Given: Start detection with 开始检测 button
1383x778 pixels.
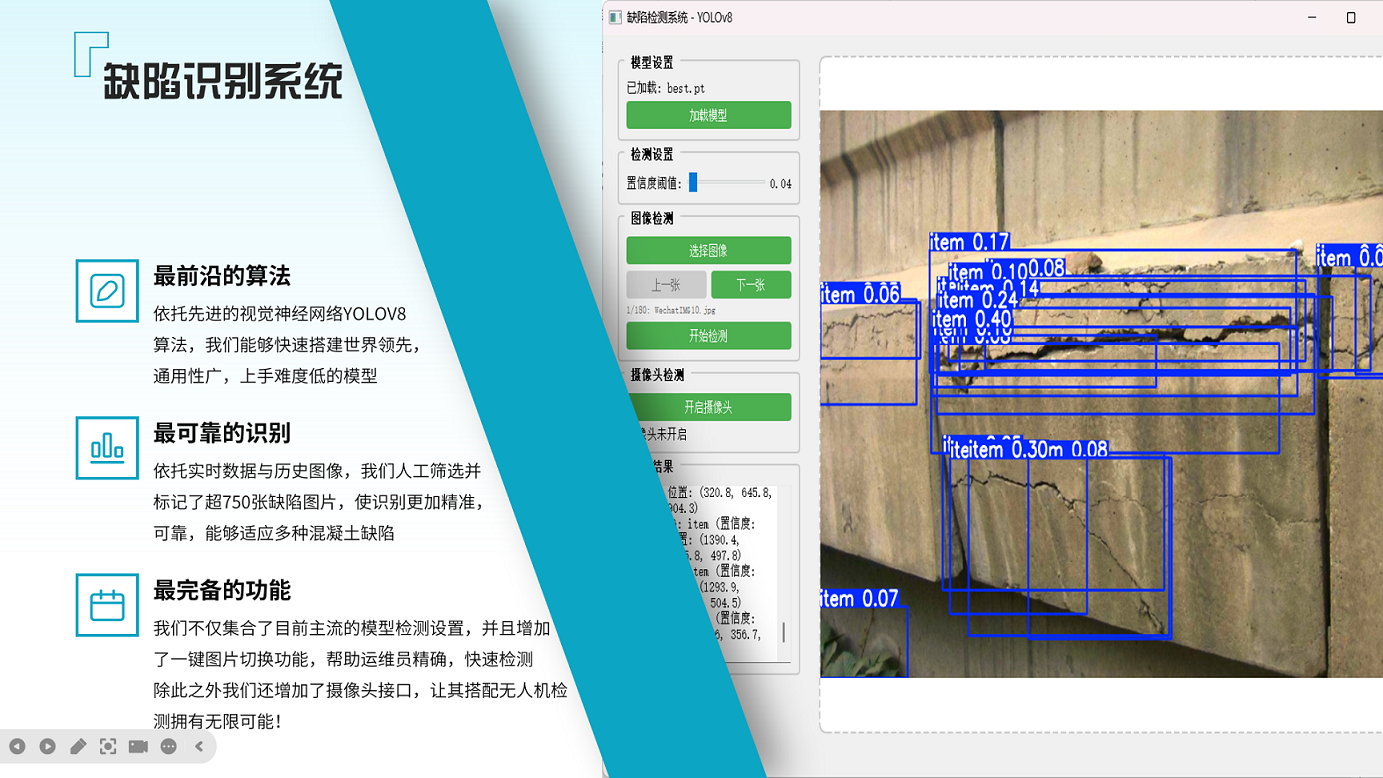Looking at the screenshot, I should [x=708, y=336].
